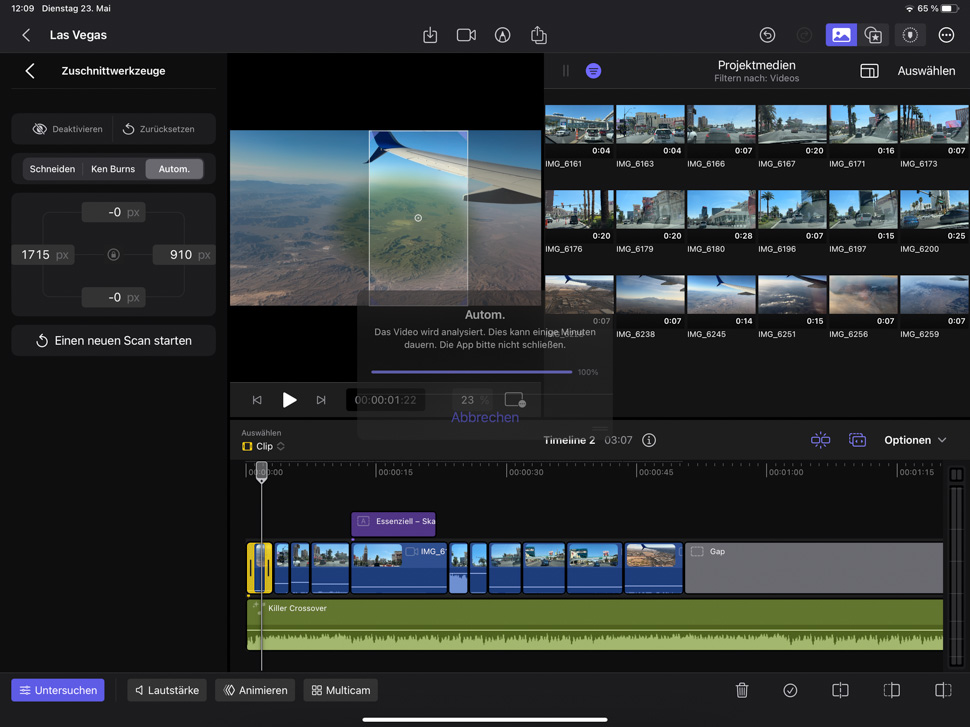
Task: Select the Gap clip in timeline
Action: 814,568
